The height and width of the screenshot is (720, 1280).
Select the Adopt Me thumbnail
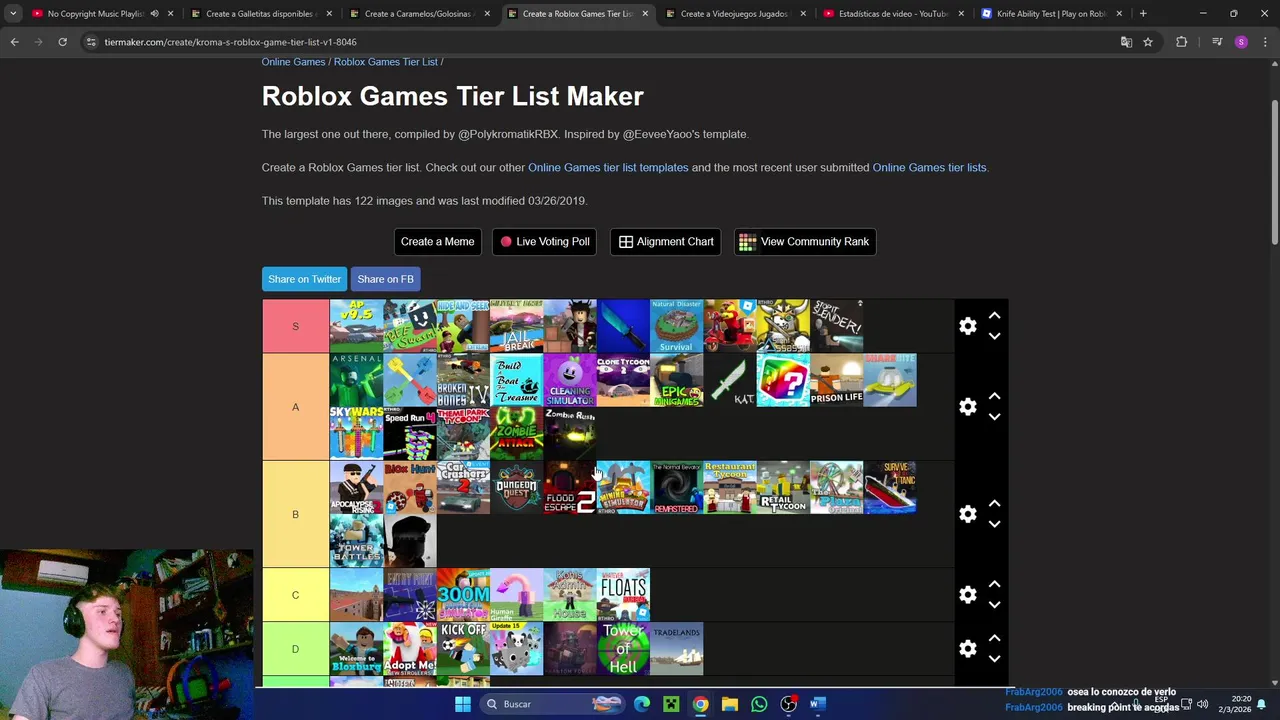pyautogui.click(x=409, y=649)
